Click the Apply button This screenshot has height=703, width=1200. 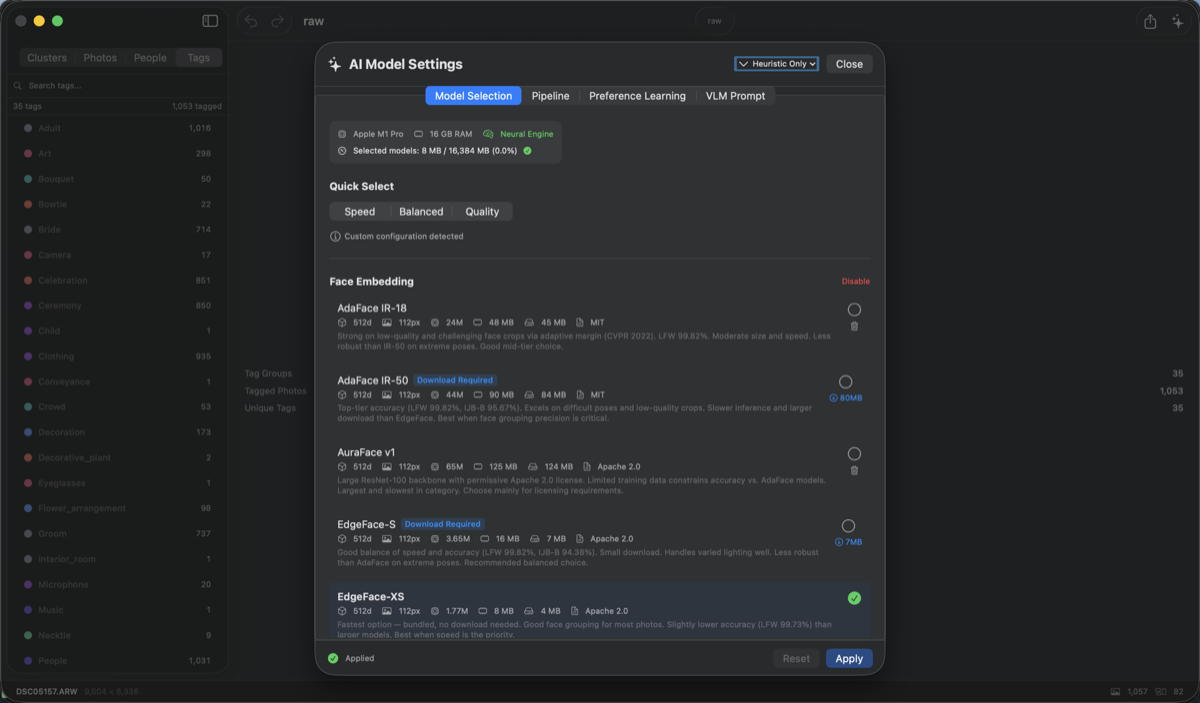[x=849, y=659]
